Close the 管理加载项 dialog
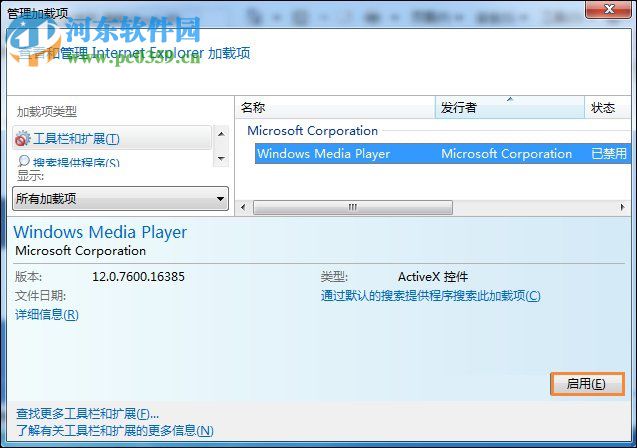Image resolution: width=637 pixels, height=448 pixels. click(x=608, y=9)
